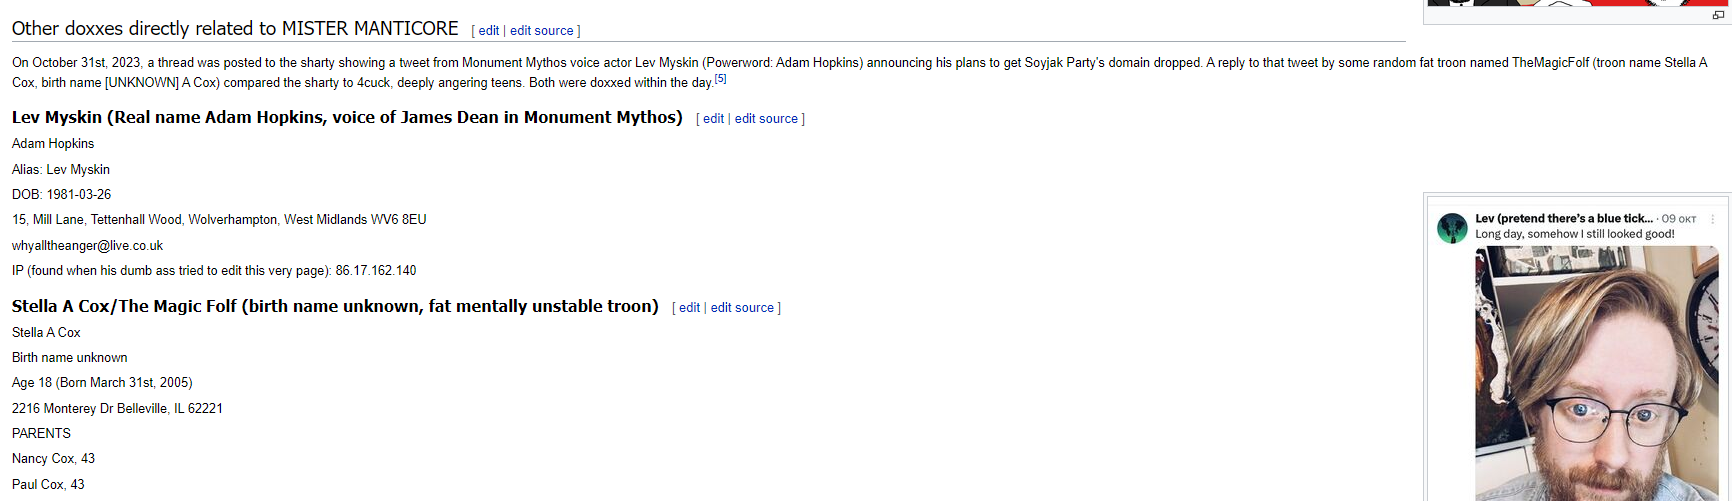
Task: Click "edit" next to the Lev Myskin heading
Action: point(713,119)
